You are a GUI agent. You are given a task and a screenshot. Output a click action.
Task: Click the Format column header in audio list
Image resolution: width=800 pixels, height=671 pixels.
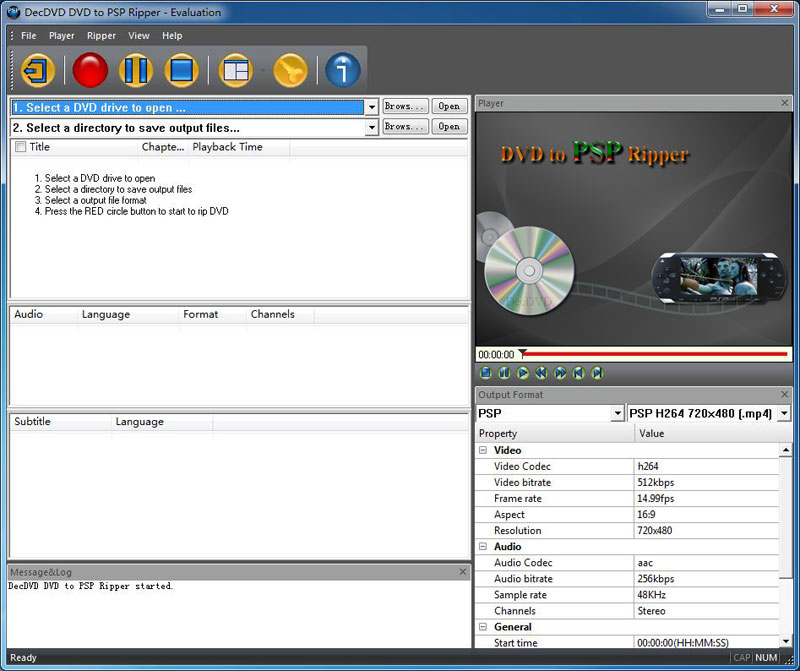(213, 314)
